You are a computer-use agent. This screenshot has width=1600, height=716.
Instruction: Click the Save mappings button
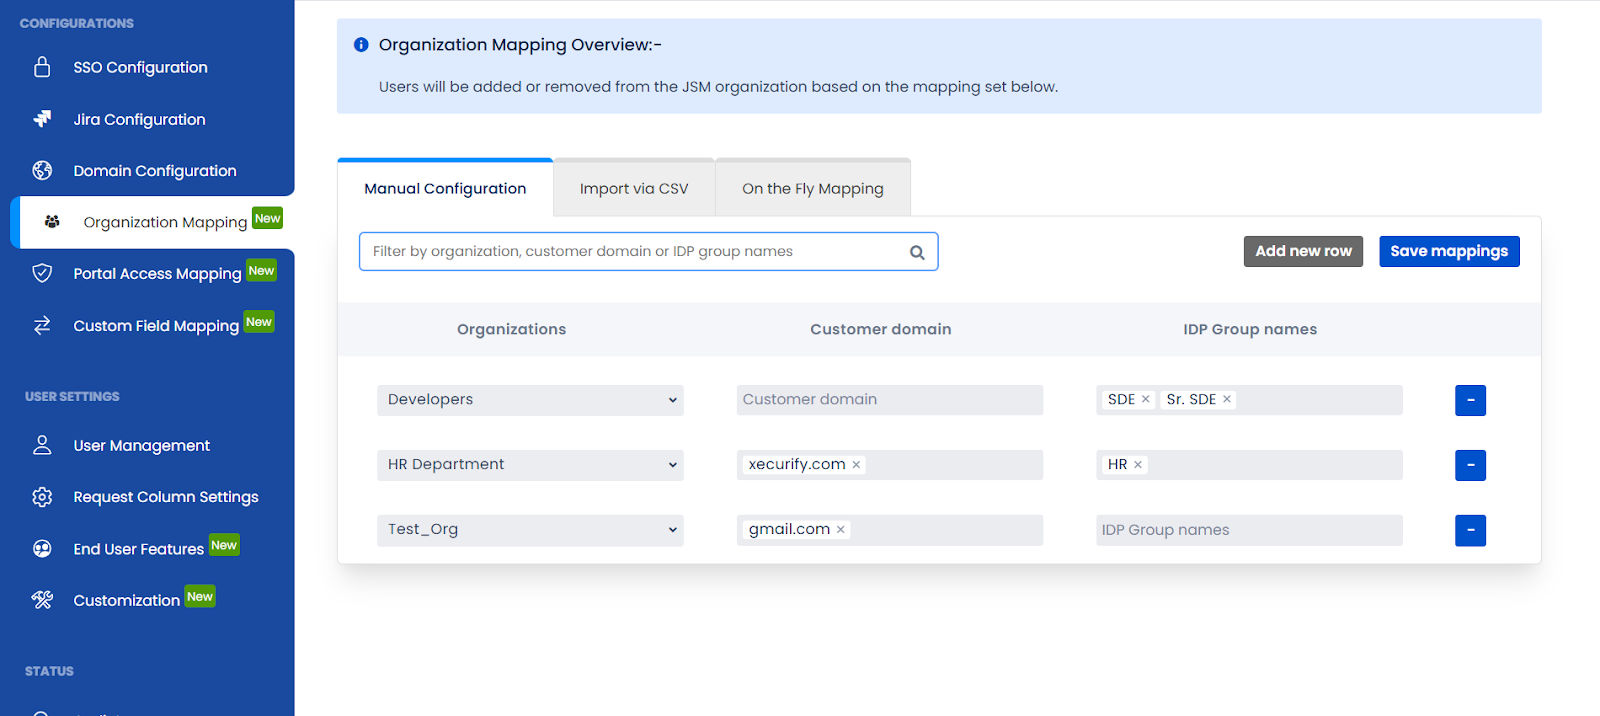(1449, 251)
